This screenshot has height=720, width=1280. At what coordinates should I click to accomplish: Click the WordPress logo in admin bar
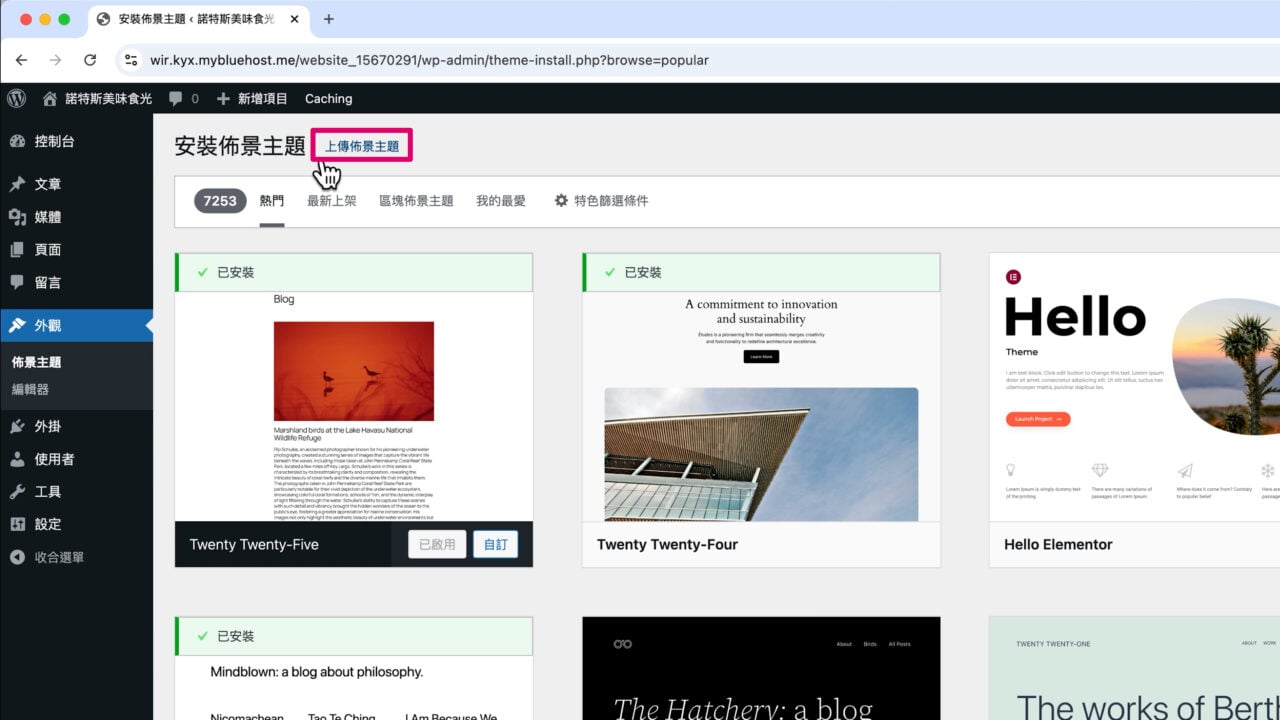click(16, 98)
